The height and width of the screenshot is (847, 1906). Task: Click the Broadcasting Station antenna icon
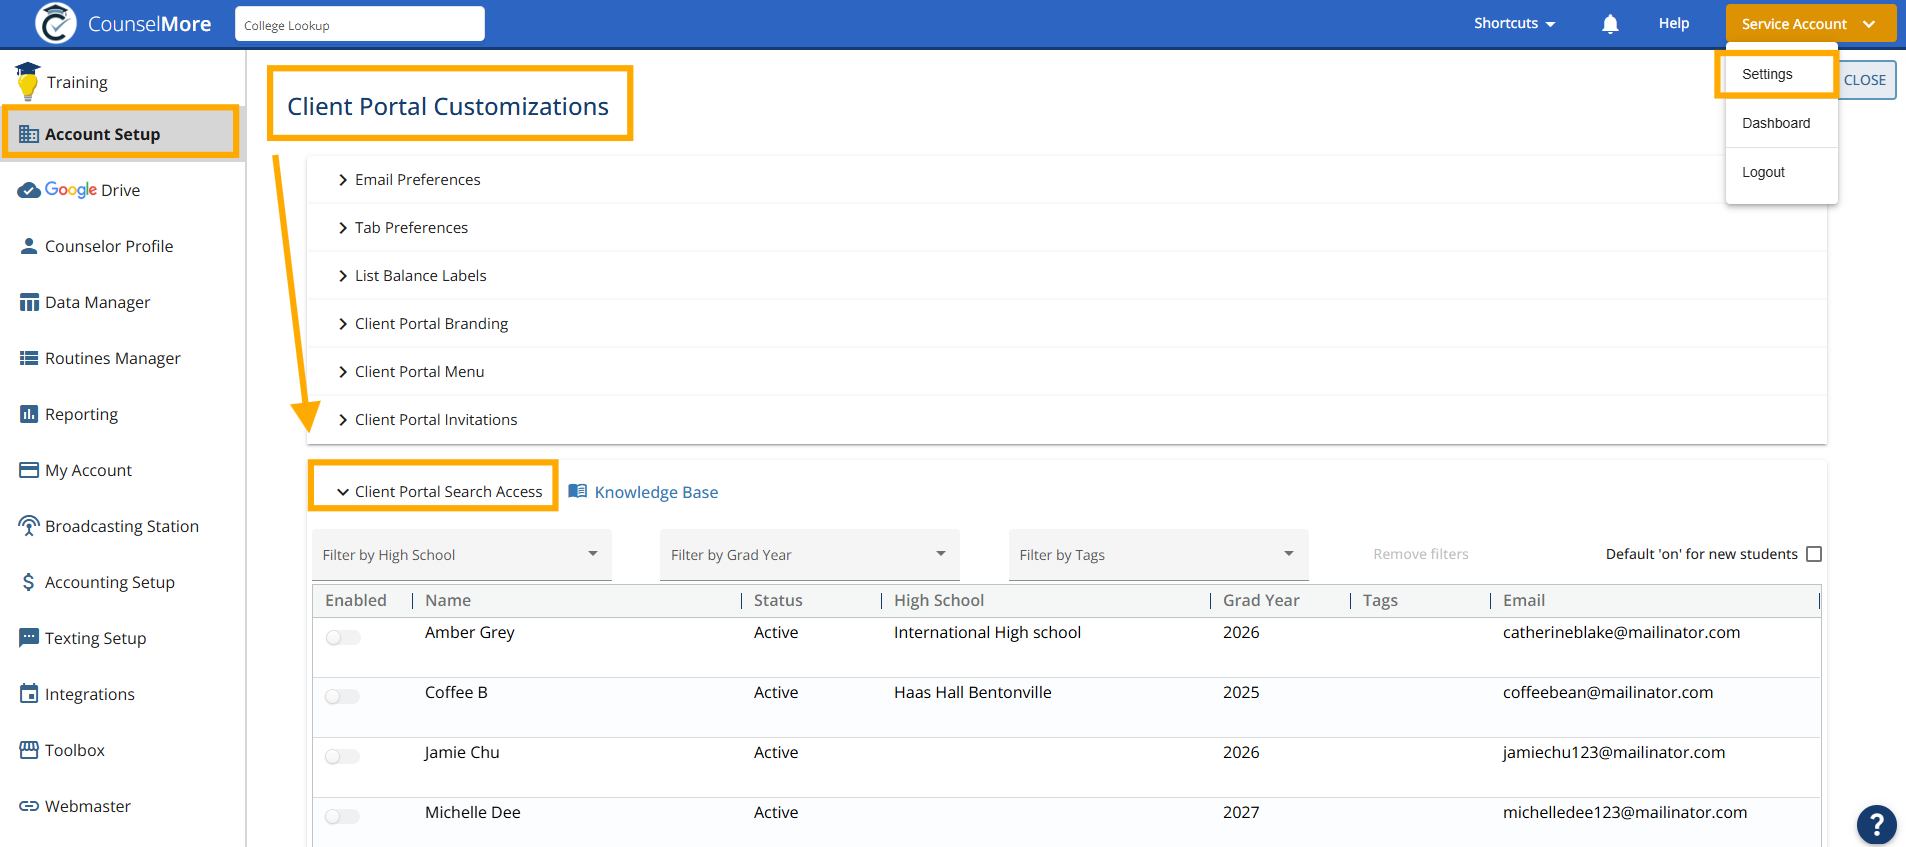tap(29, 526)
